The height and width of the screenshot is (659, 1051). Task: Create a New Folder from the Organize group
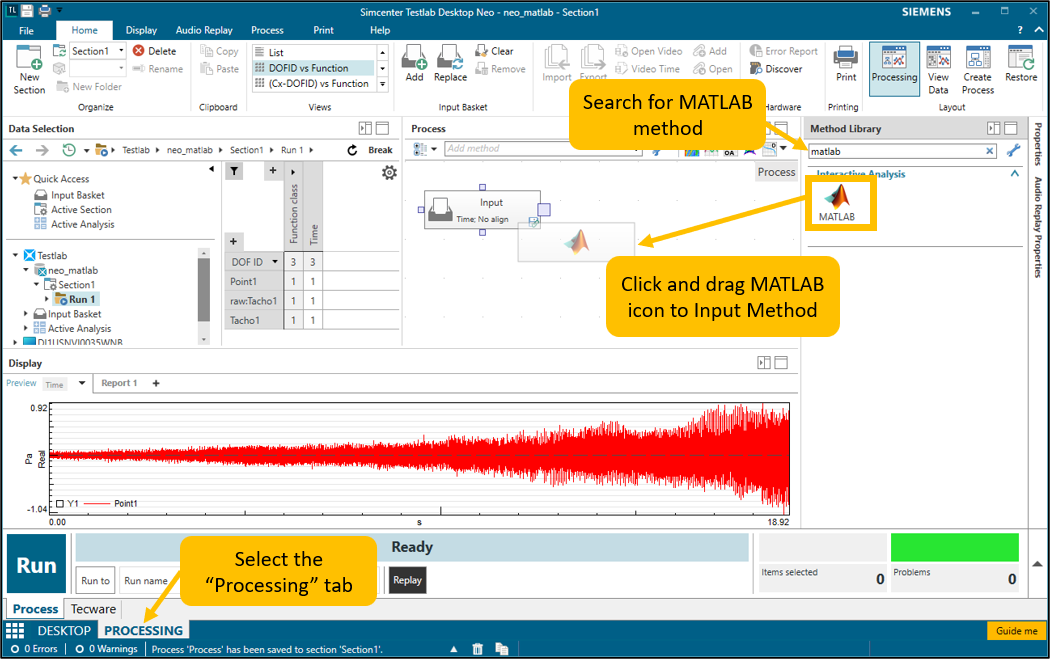pos(89,86)
